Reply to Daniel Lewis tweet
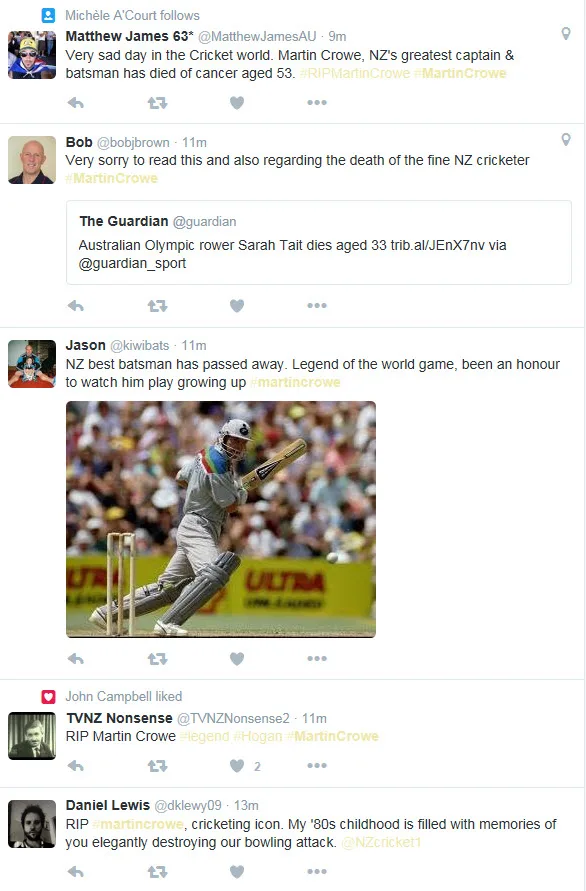Image resolution: width=586 pixels, height=891 pixels. (x=76, y=872)
